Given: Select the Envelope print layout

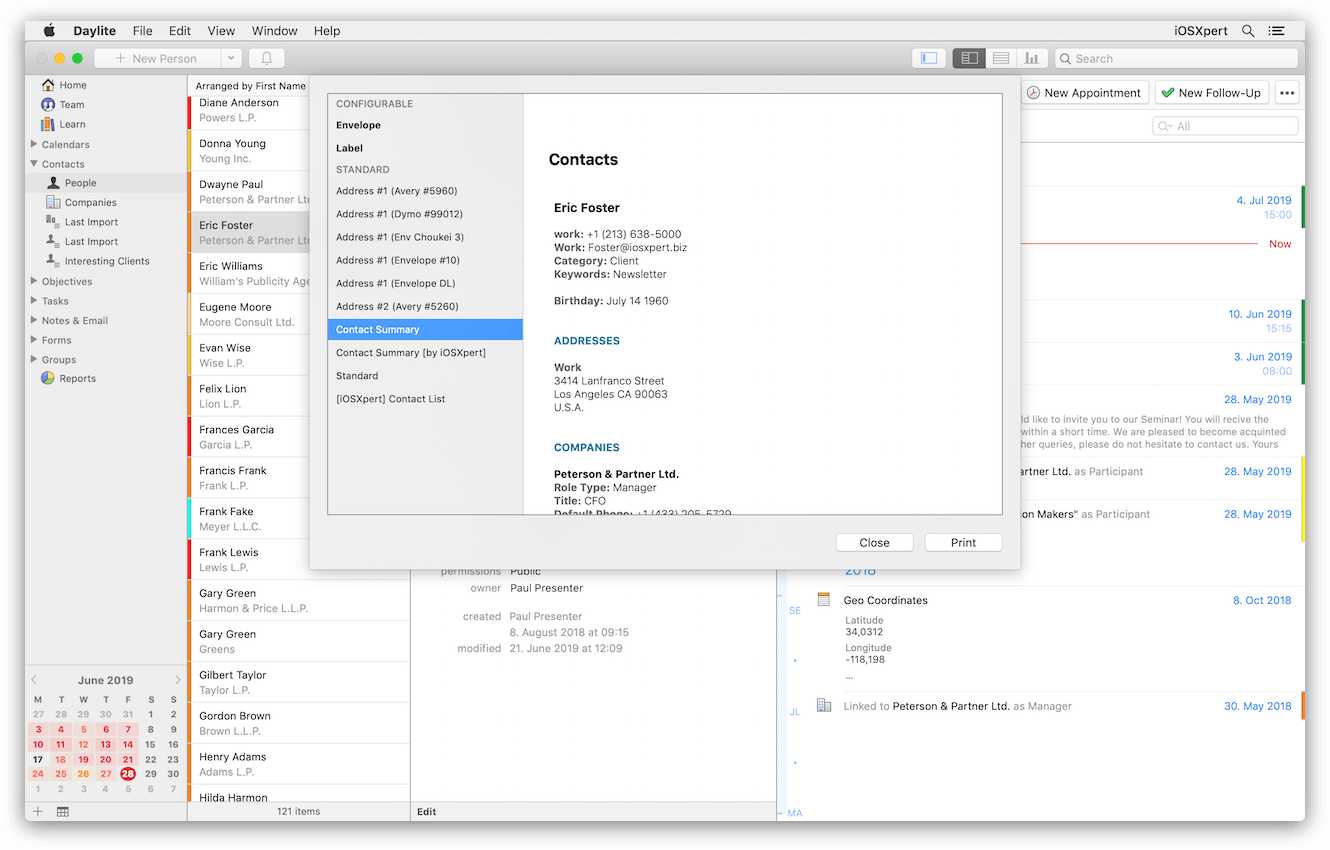Looking at the screenshot, I should pyautogui.click(x=425, y=125).
